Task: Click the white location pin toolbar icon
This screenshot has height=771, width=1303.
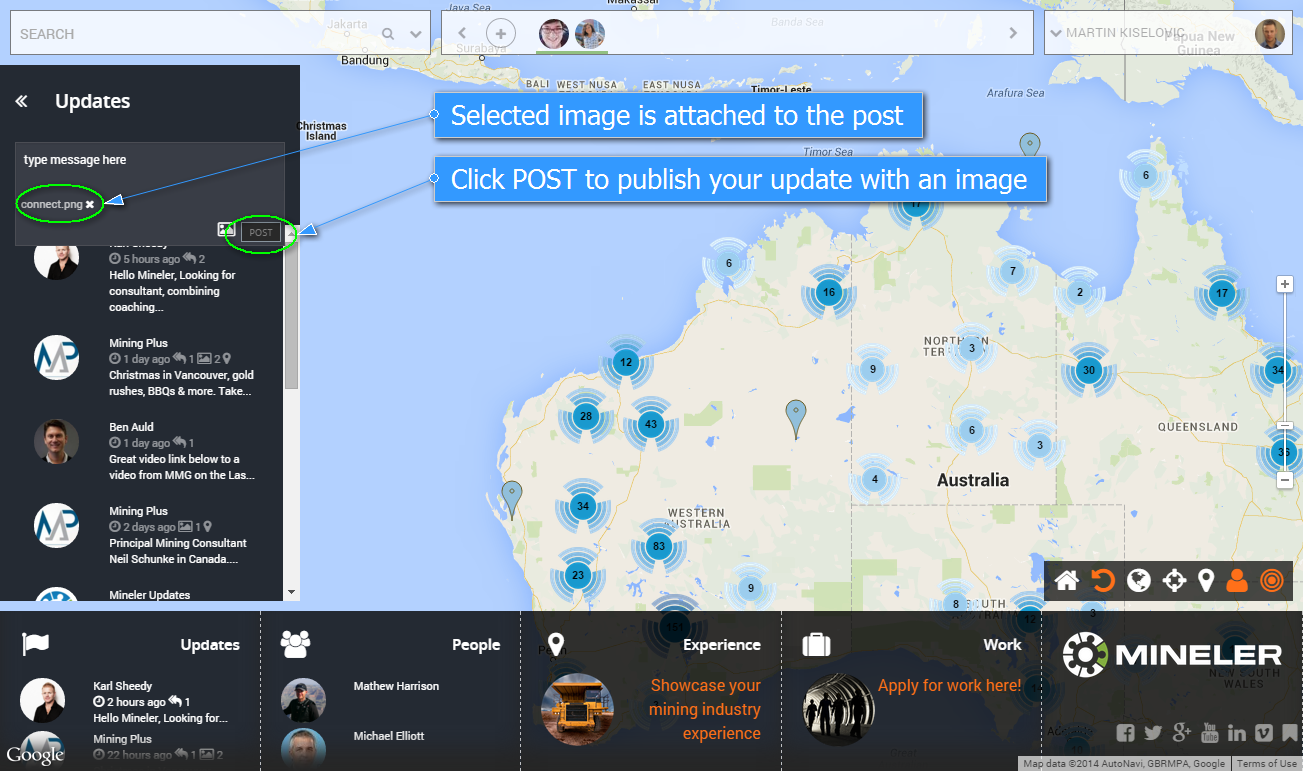Action: tap(1206, 580)
